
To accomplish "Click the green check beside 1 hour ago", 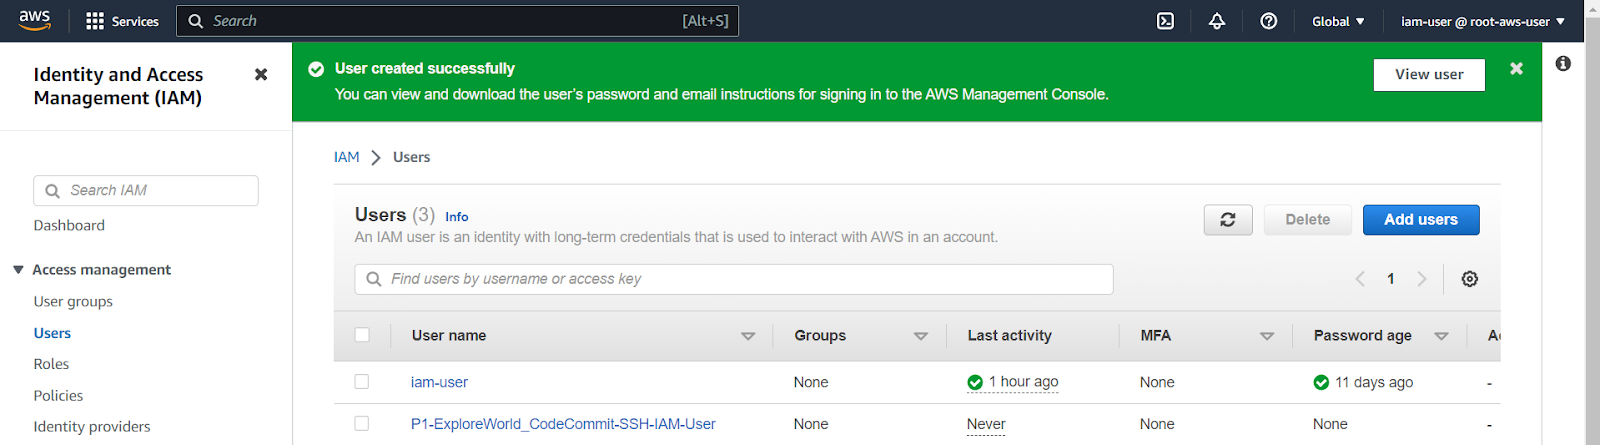I will coord(975,382).
